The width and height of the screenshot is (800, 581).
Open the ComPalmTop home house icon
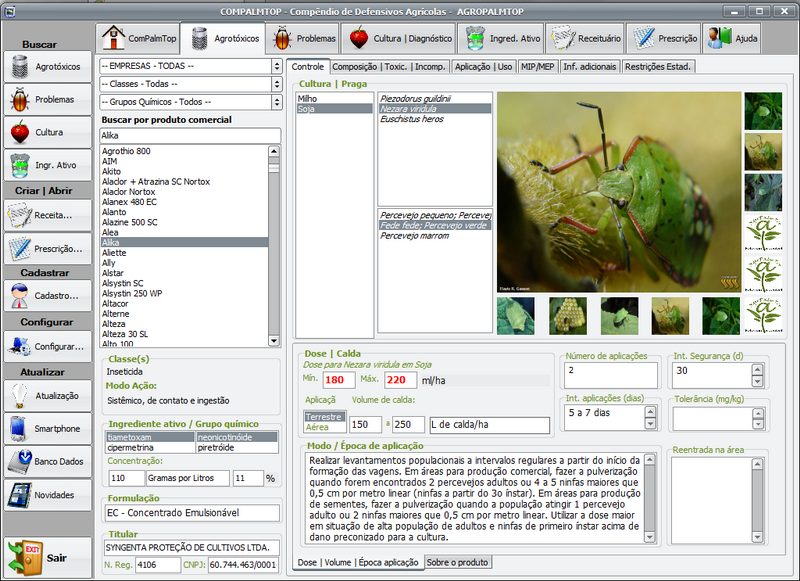(x=113, y=38)
